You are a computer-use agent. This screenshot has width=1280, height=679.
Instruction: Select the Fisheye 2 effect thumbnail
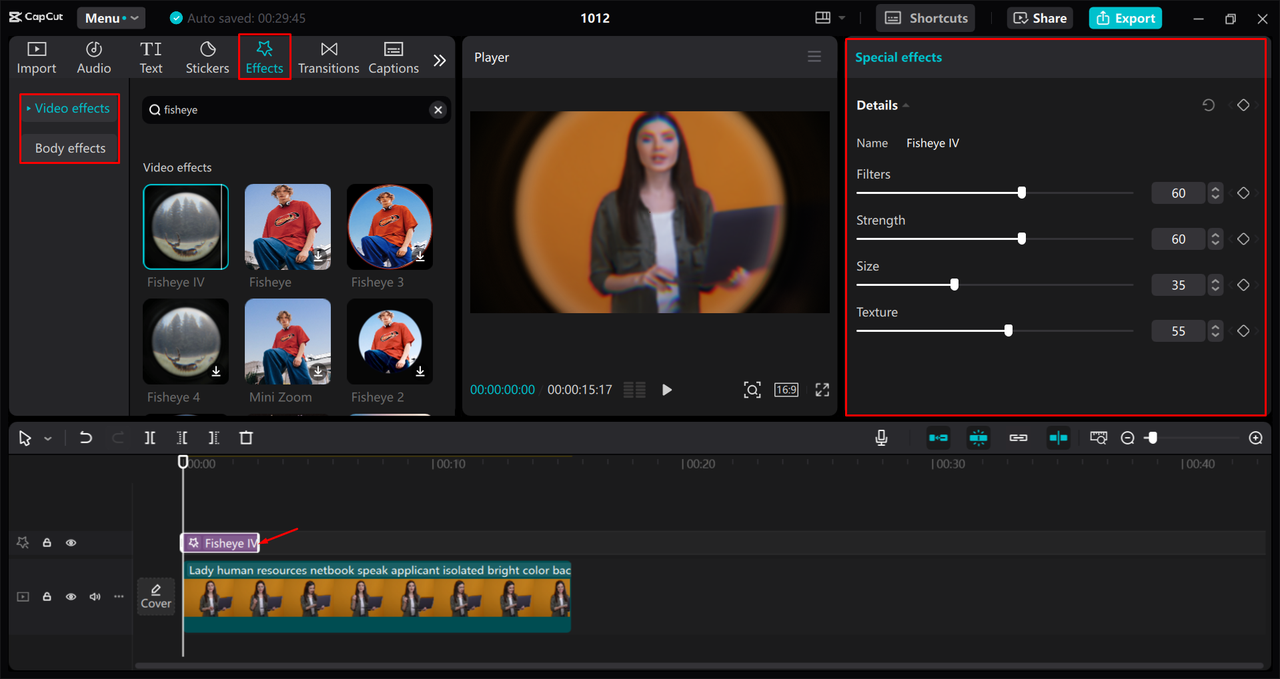click(390, 342)
